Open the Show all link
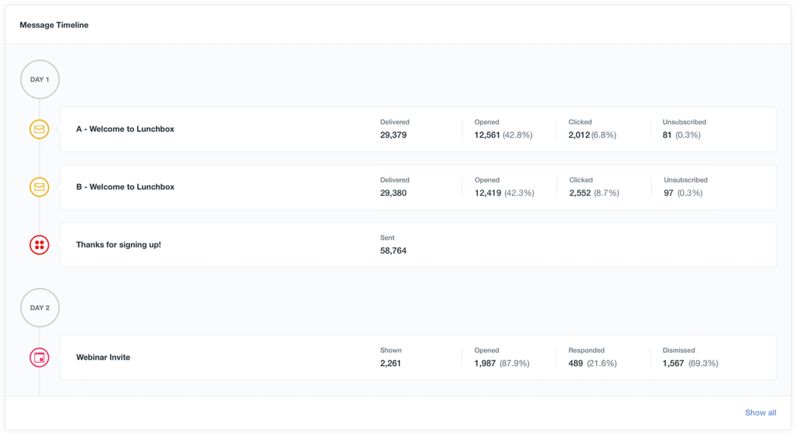The width and height of the screenshot is (800, 435). point(759,412)
